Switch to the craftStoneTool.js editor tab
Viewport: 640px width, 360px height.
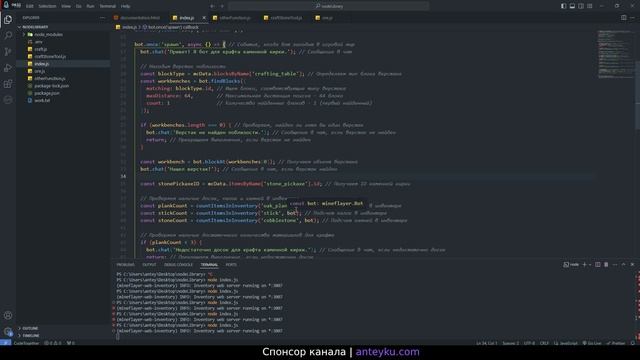pos(286,18)
